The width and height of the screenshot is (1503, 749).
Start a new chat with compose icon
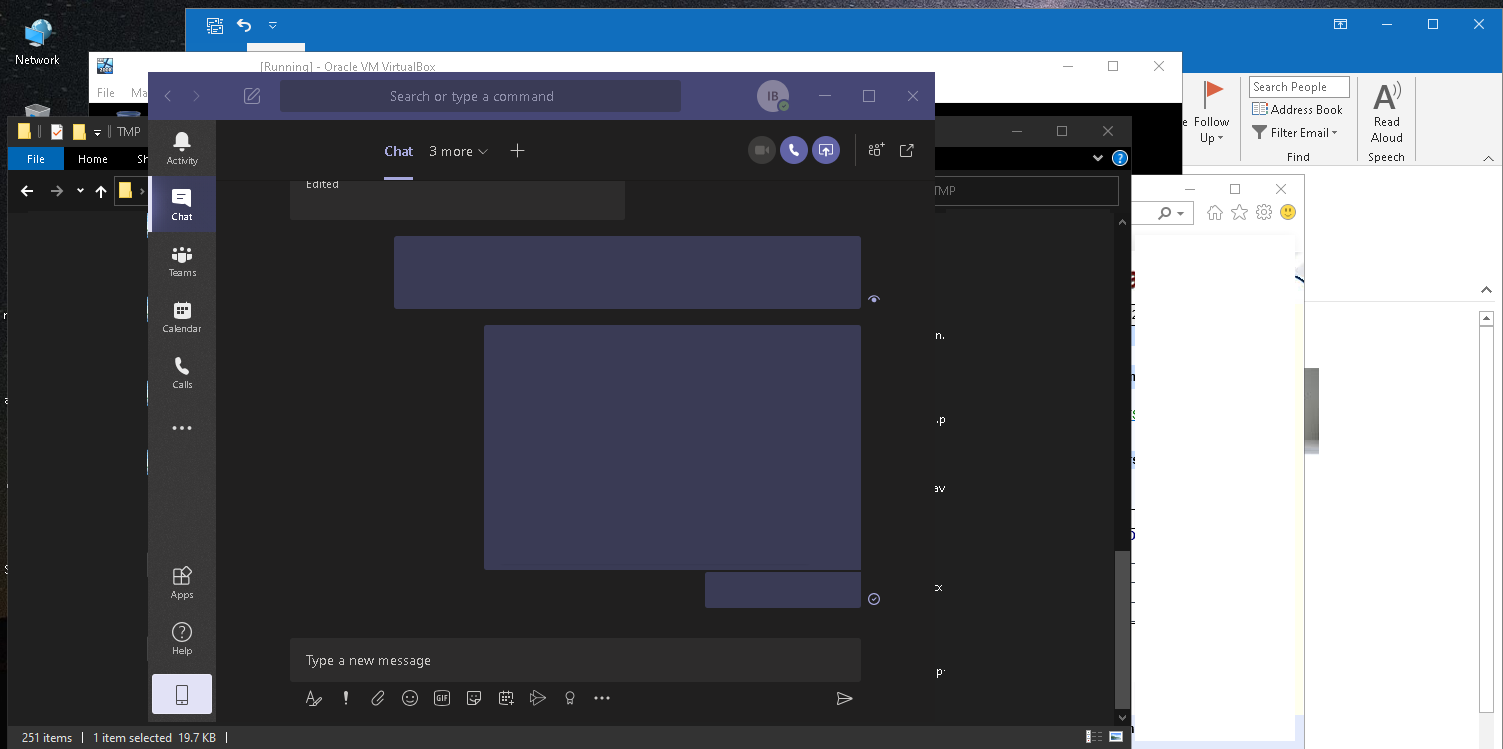(x=252, y=96)
